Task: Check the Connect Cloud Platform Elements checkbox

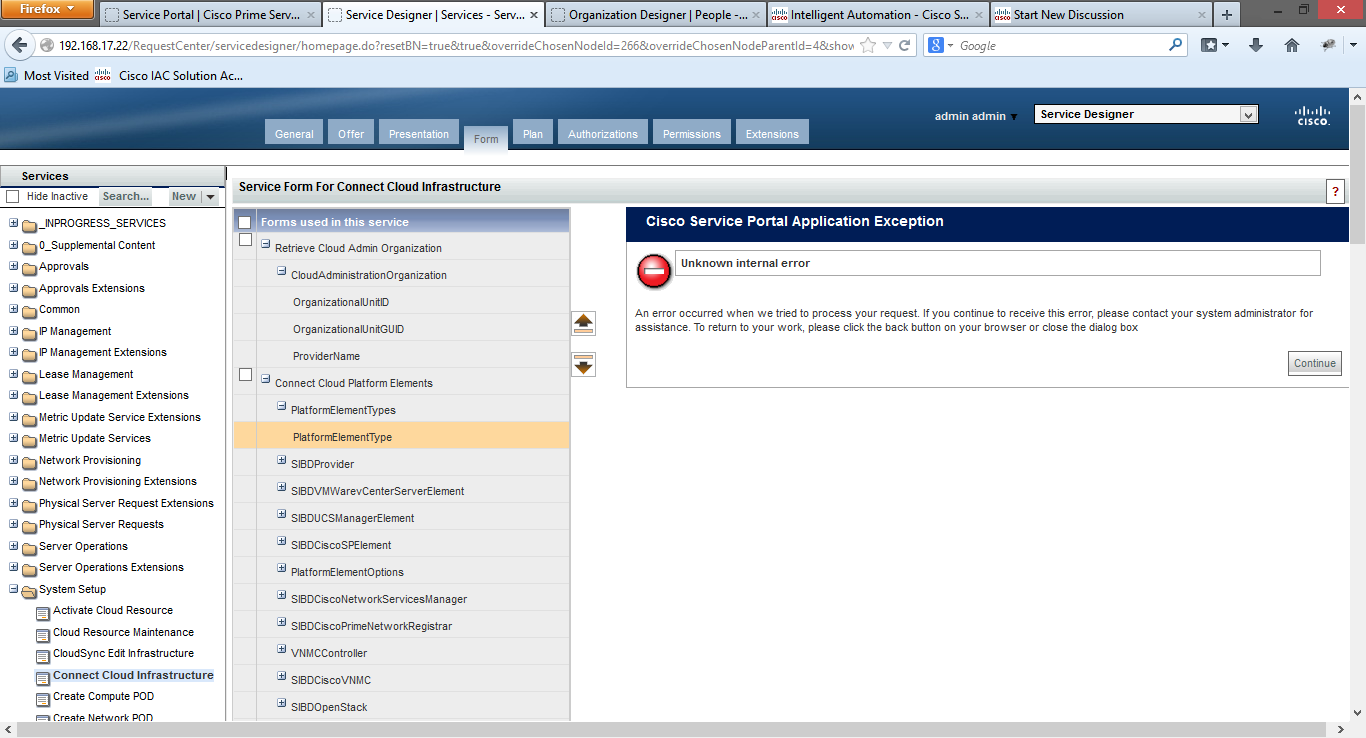Action: [246, 375]
